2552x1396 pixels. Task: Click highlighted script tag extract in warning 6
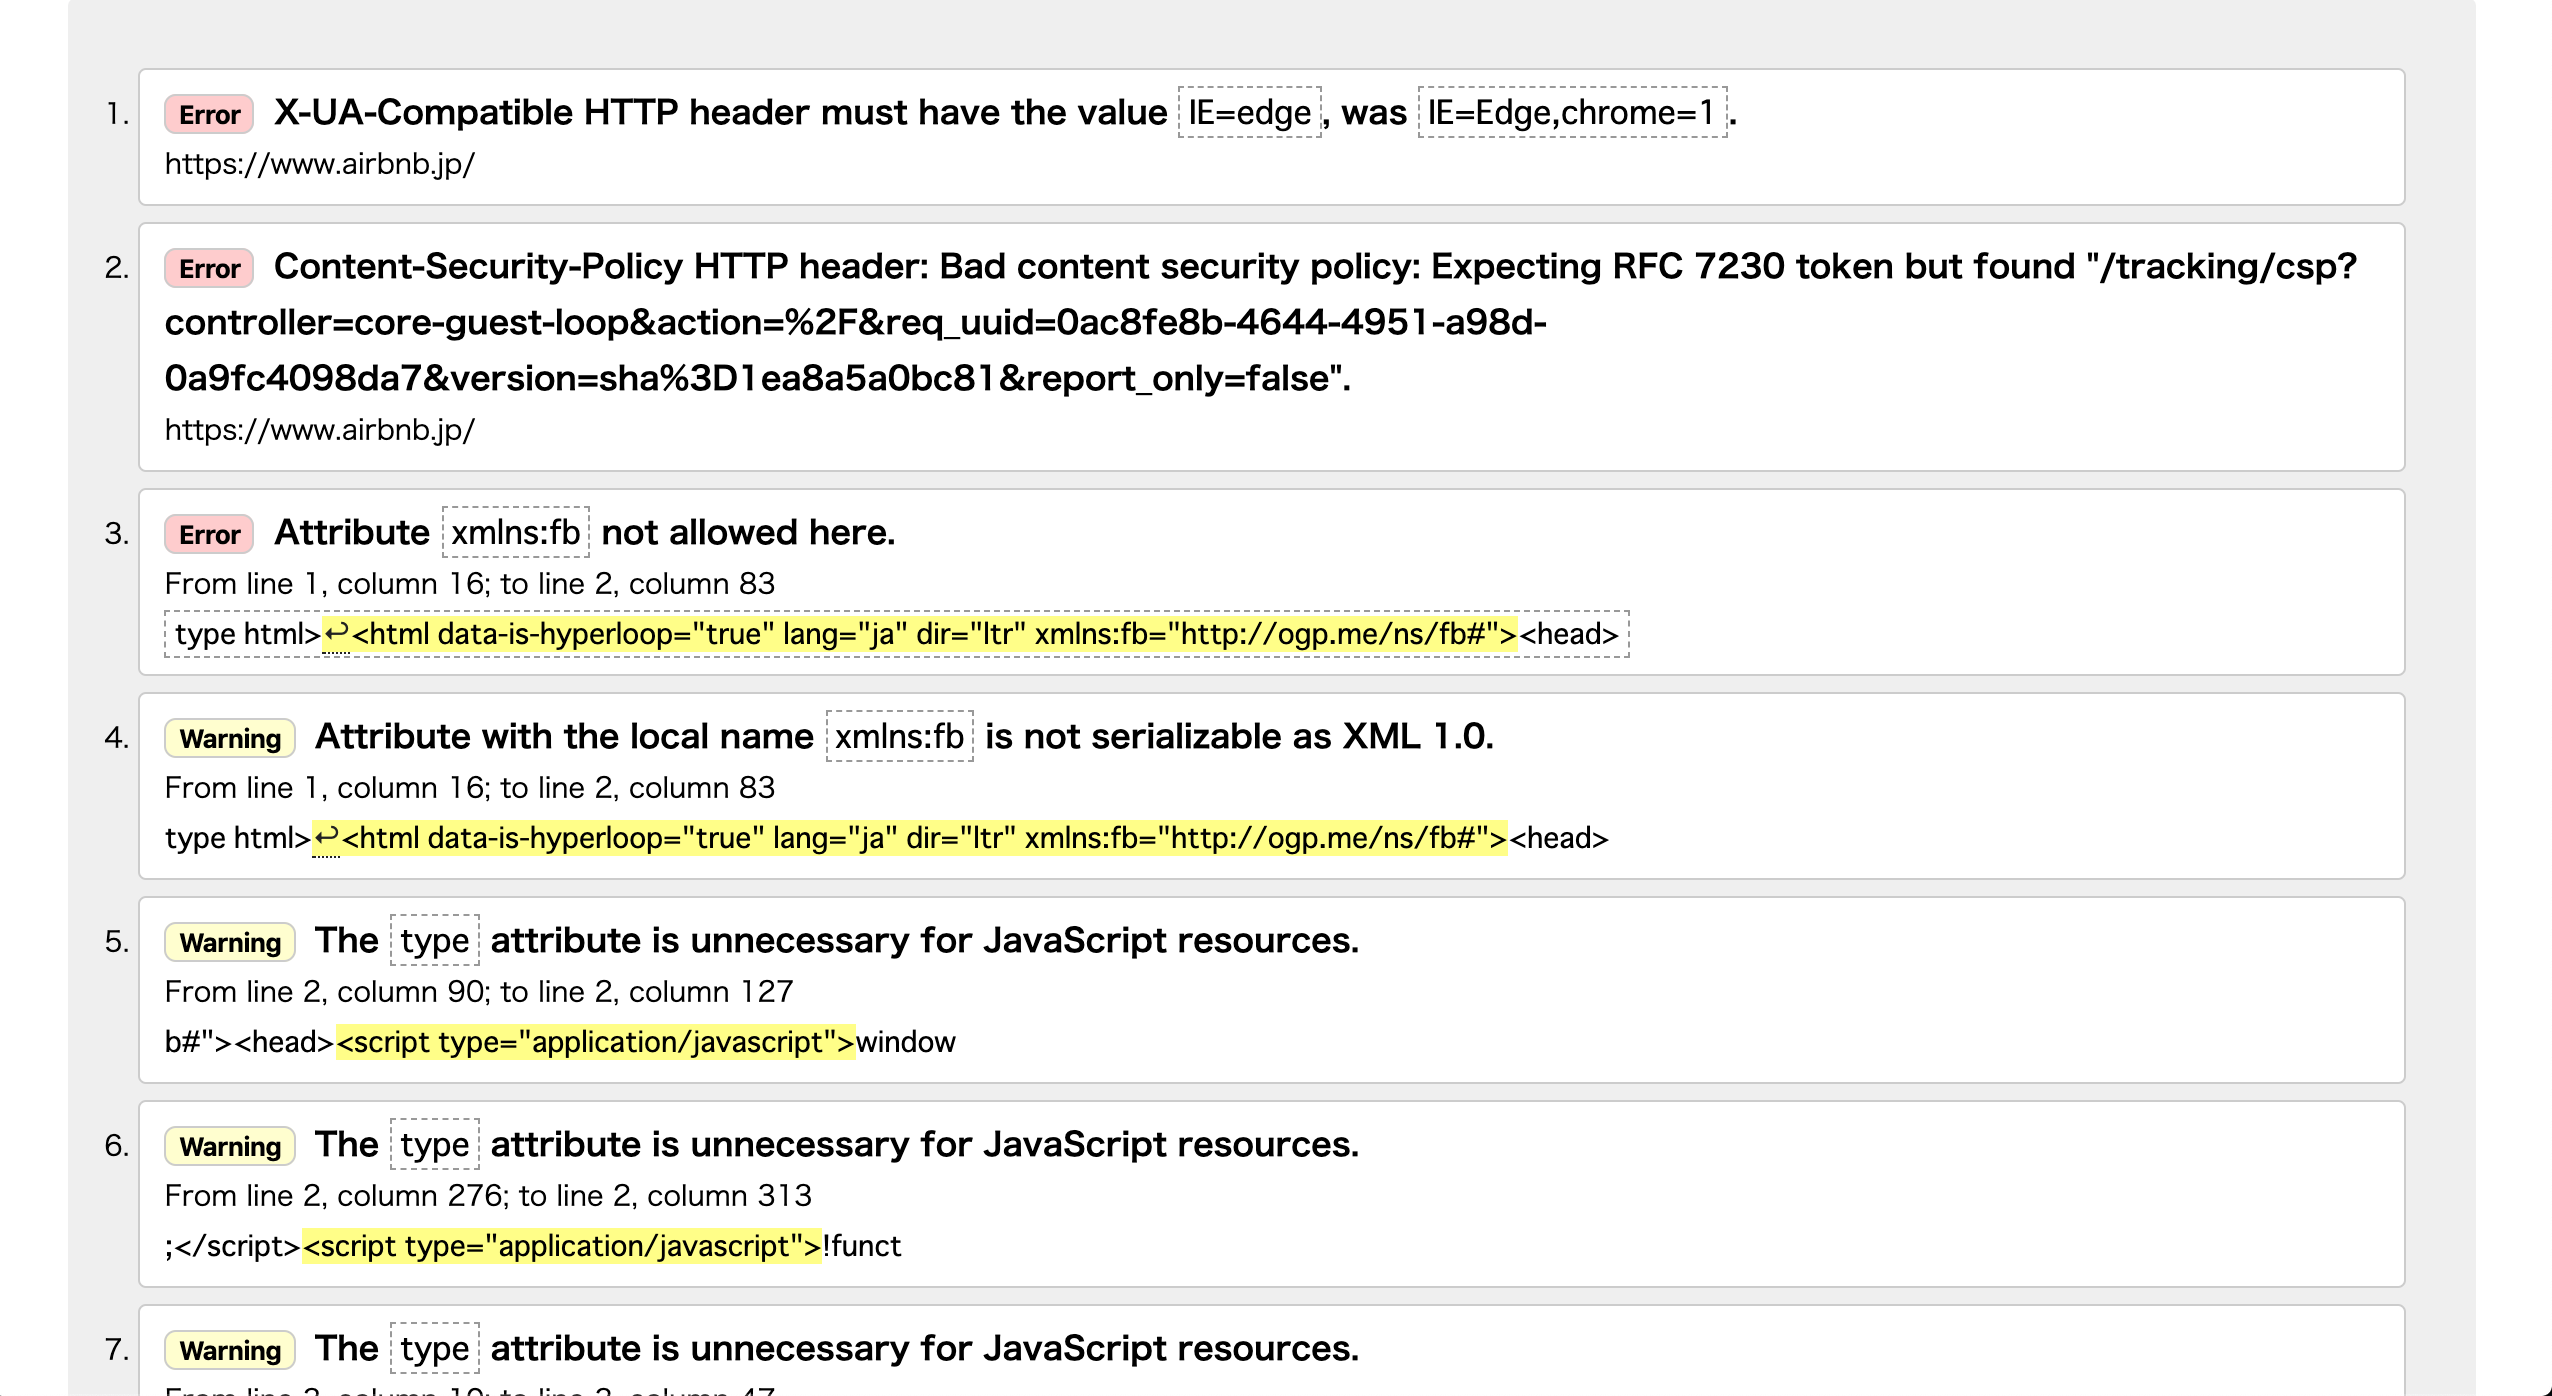pos(561,1246)
